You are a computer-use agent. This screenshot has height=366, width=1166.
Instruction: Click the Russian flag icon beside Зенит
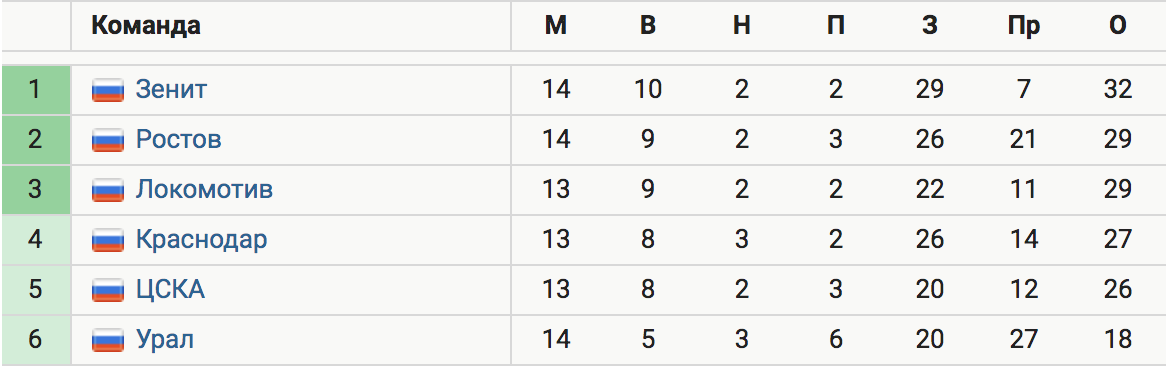coord(108,90)
